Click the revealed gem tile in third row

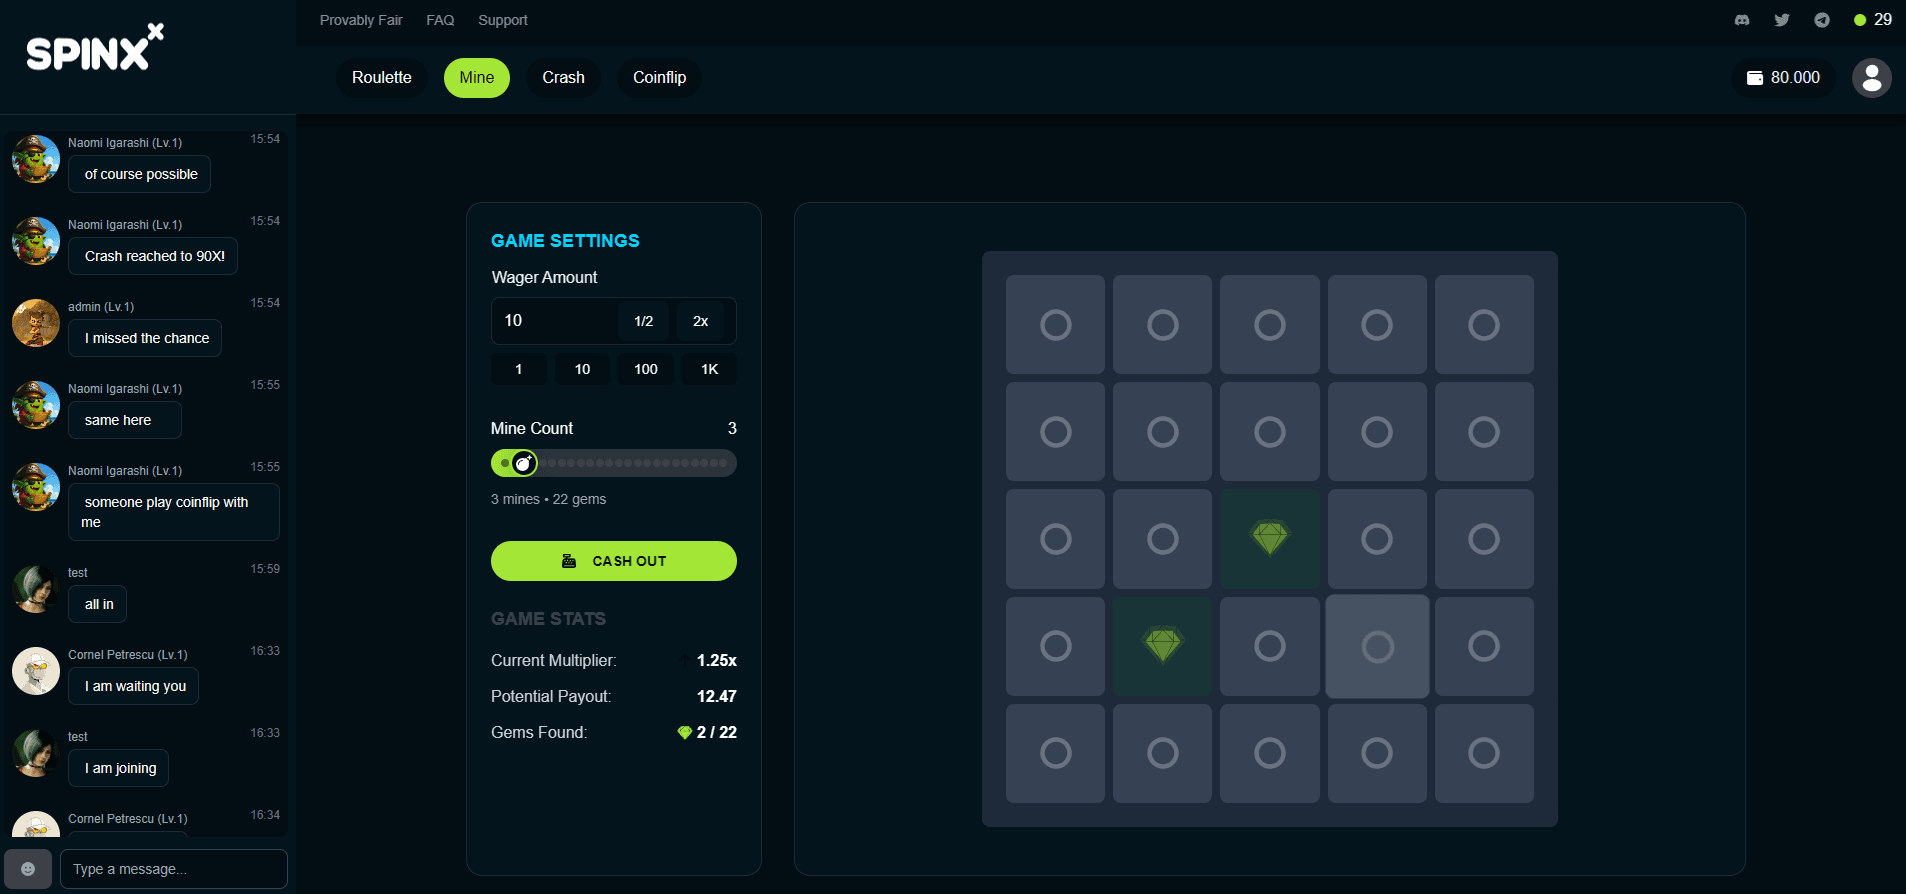point(1269,539)
